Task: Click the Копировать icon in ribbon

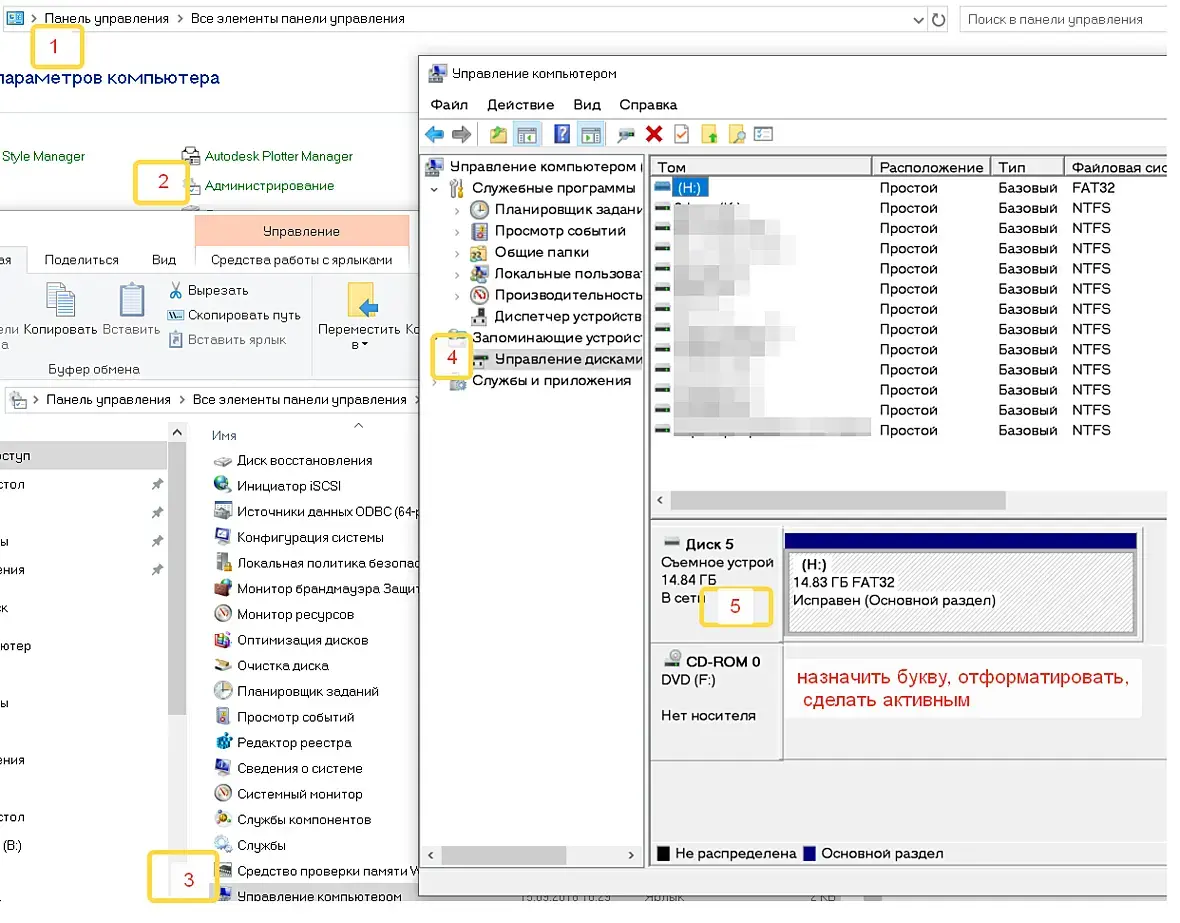Action: pyautogui.click(x=60, y=299)
